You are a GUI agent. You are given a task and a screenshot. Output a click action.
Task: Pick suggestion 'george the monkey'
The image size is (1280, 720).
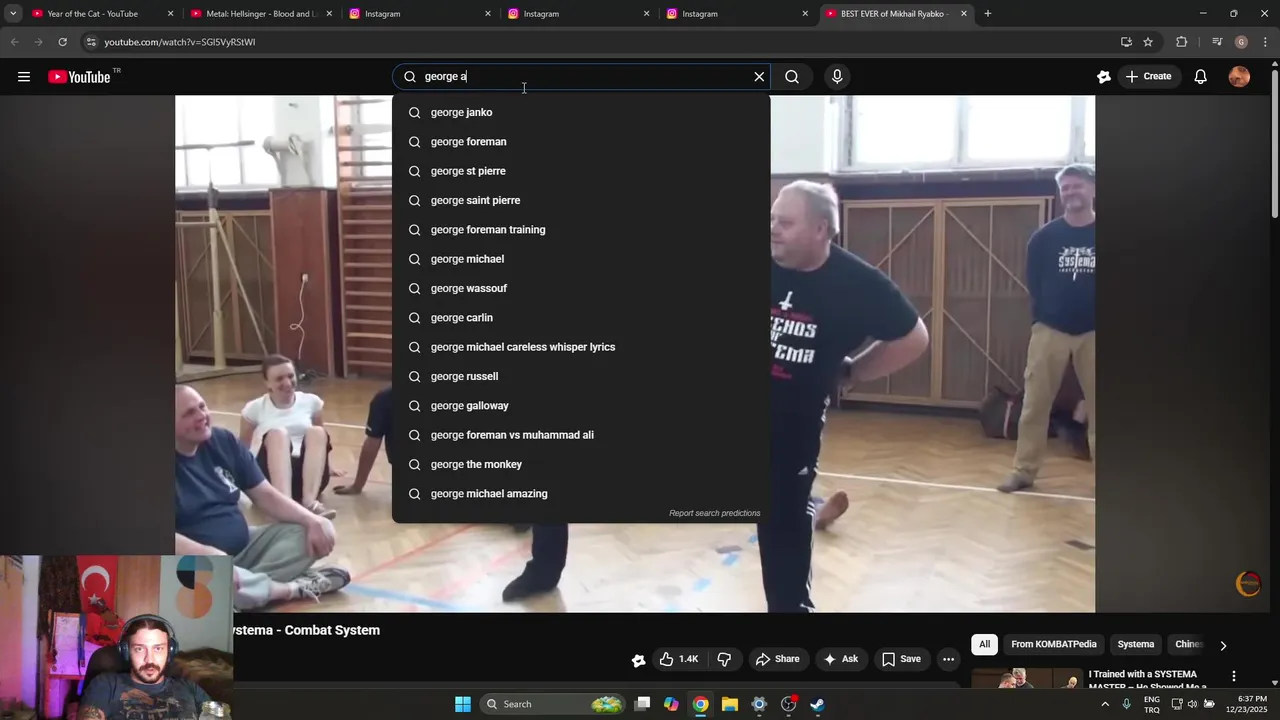[581, 464]
